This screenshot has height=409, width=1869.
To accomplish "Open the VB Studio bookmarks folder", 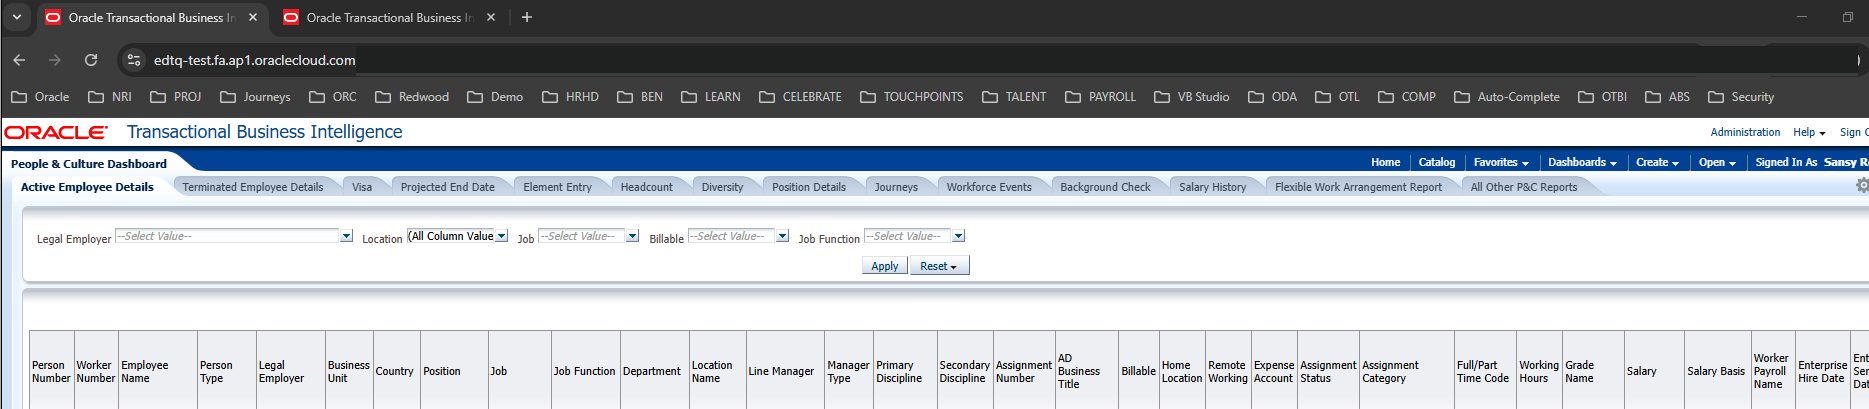I will 1192,97.
